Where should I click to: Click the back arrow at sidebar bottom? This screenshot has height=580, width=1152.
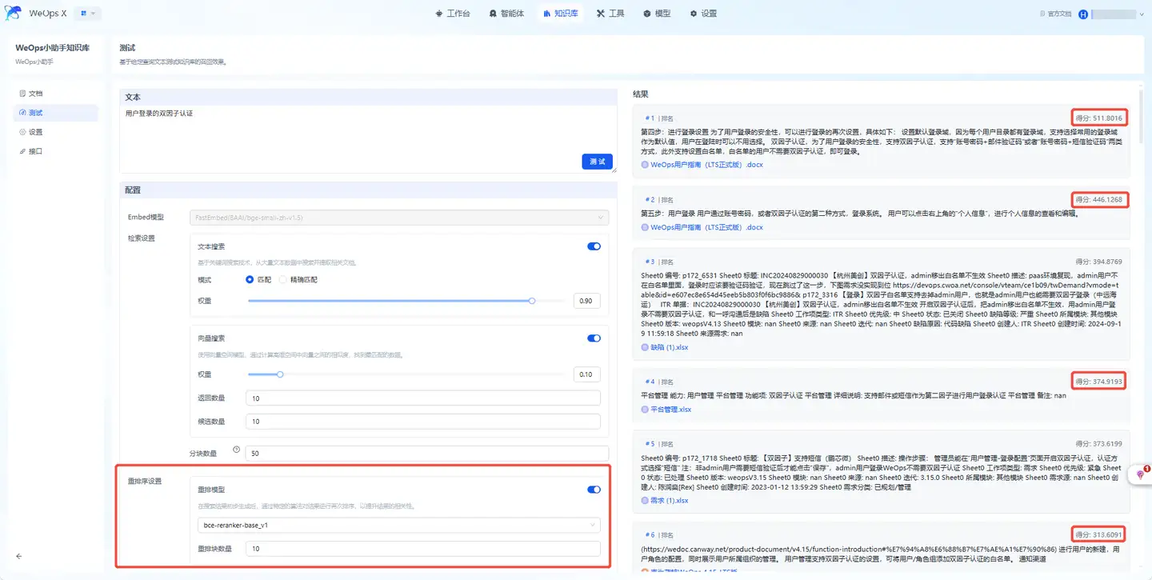click(x=19, y=556)
